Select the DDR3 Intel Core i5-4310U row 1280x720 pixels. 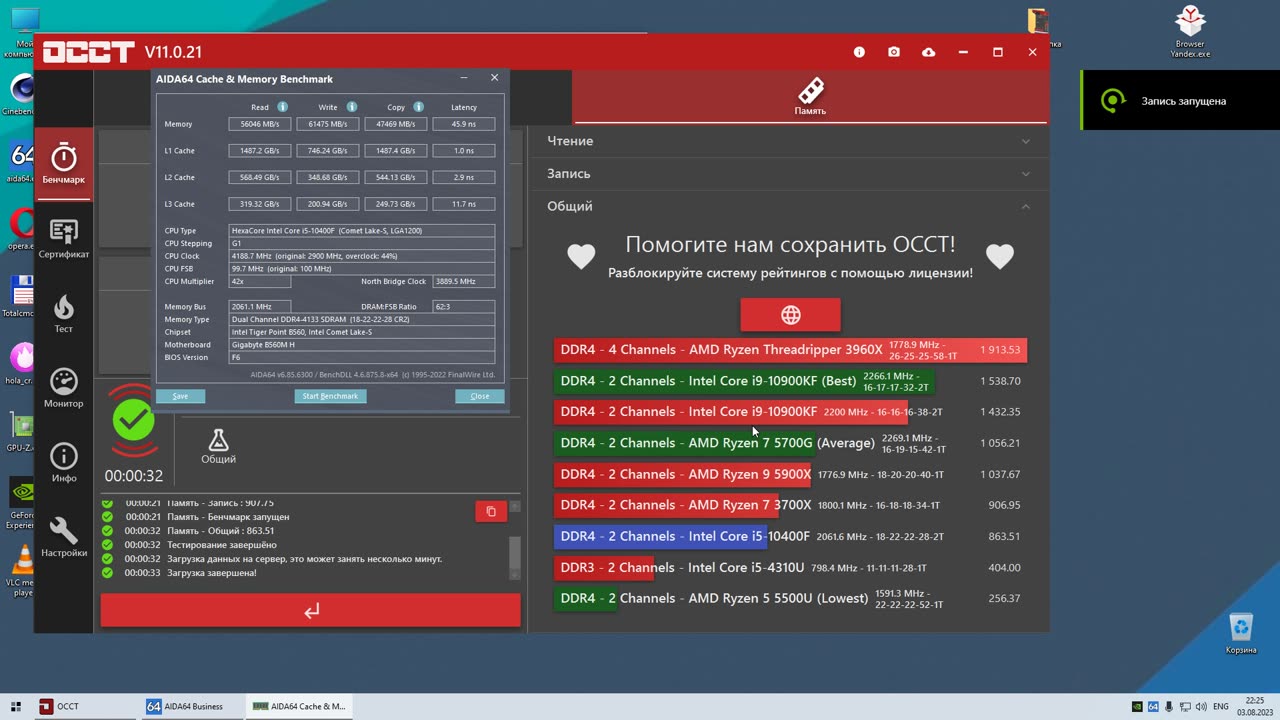(790, 567)
